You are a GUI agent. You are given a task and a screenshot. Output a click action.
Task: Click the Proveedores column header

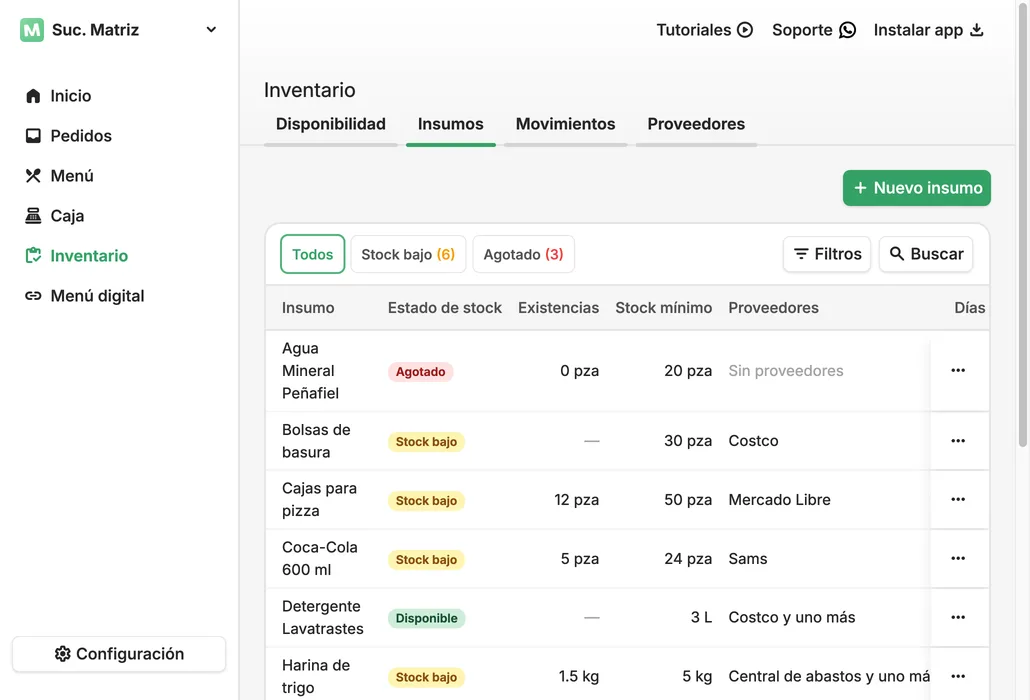coord(773,308)
